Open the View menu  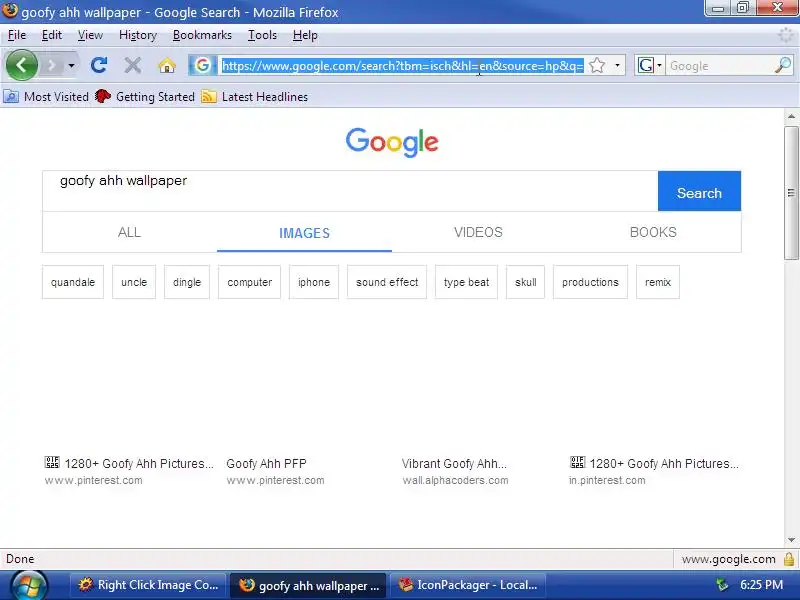tap(90, 35)
